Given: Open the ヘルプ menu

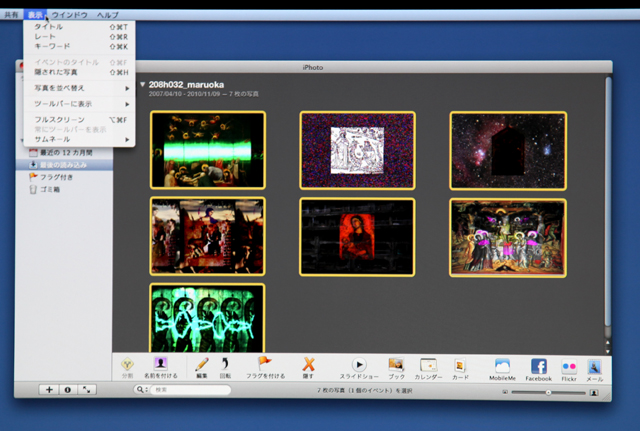Looking at the screenshot, I should point(108,15).
